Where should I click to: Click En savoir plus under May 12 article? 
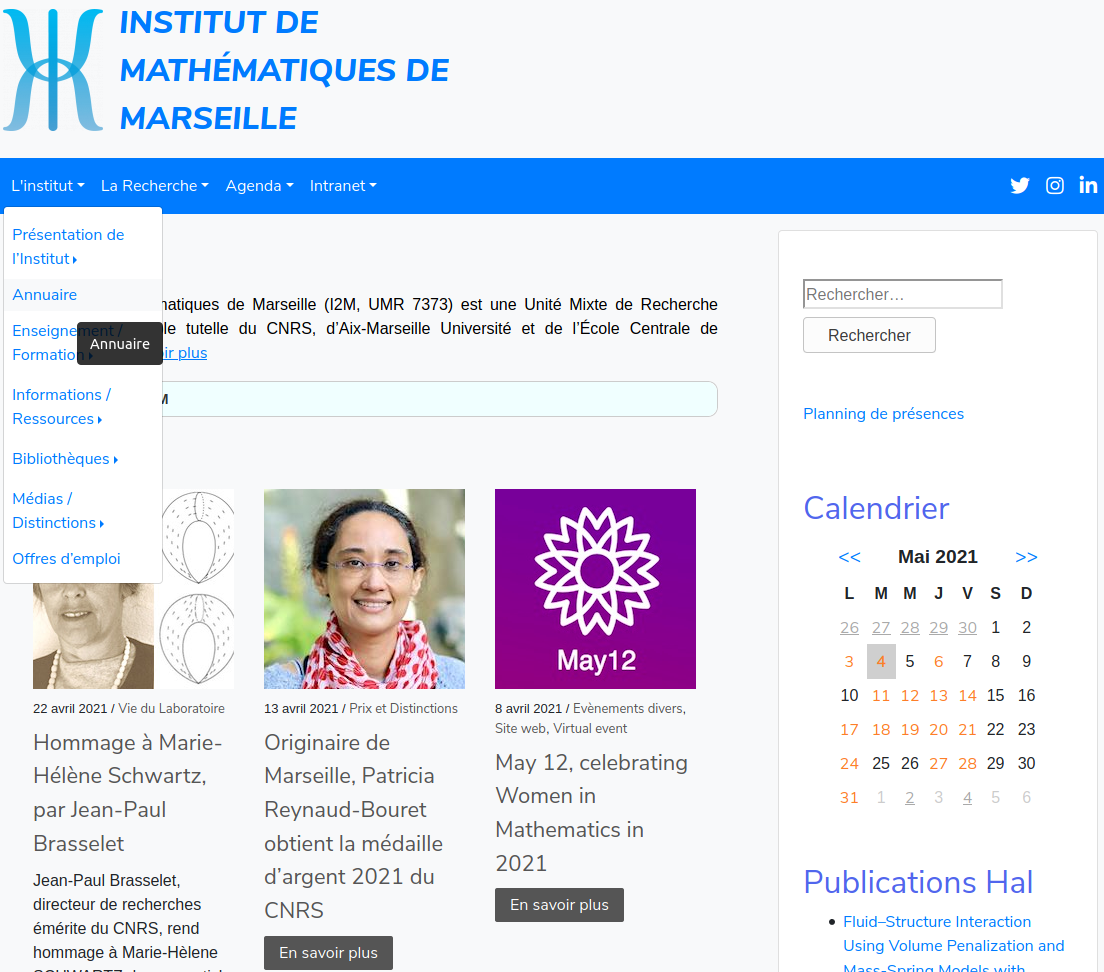click(x=559, y=905)
